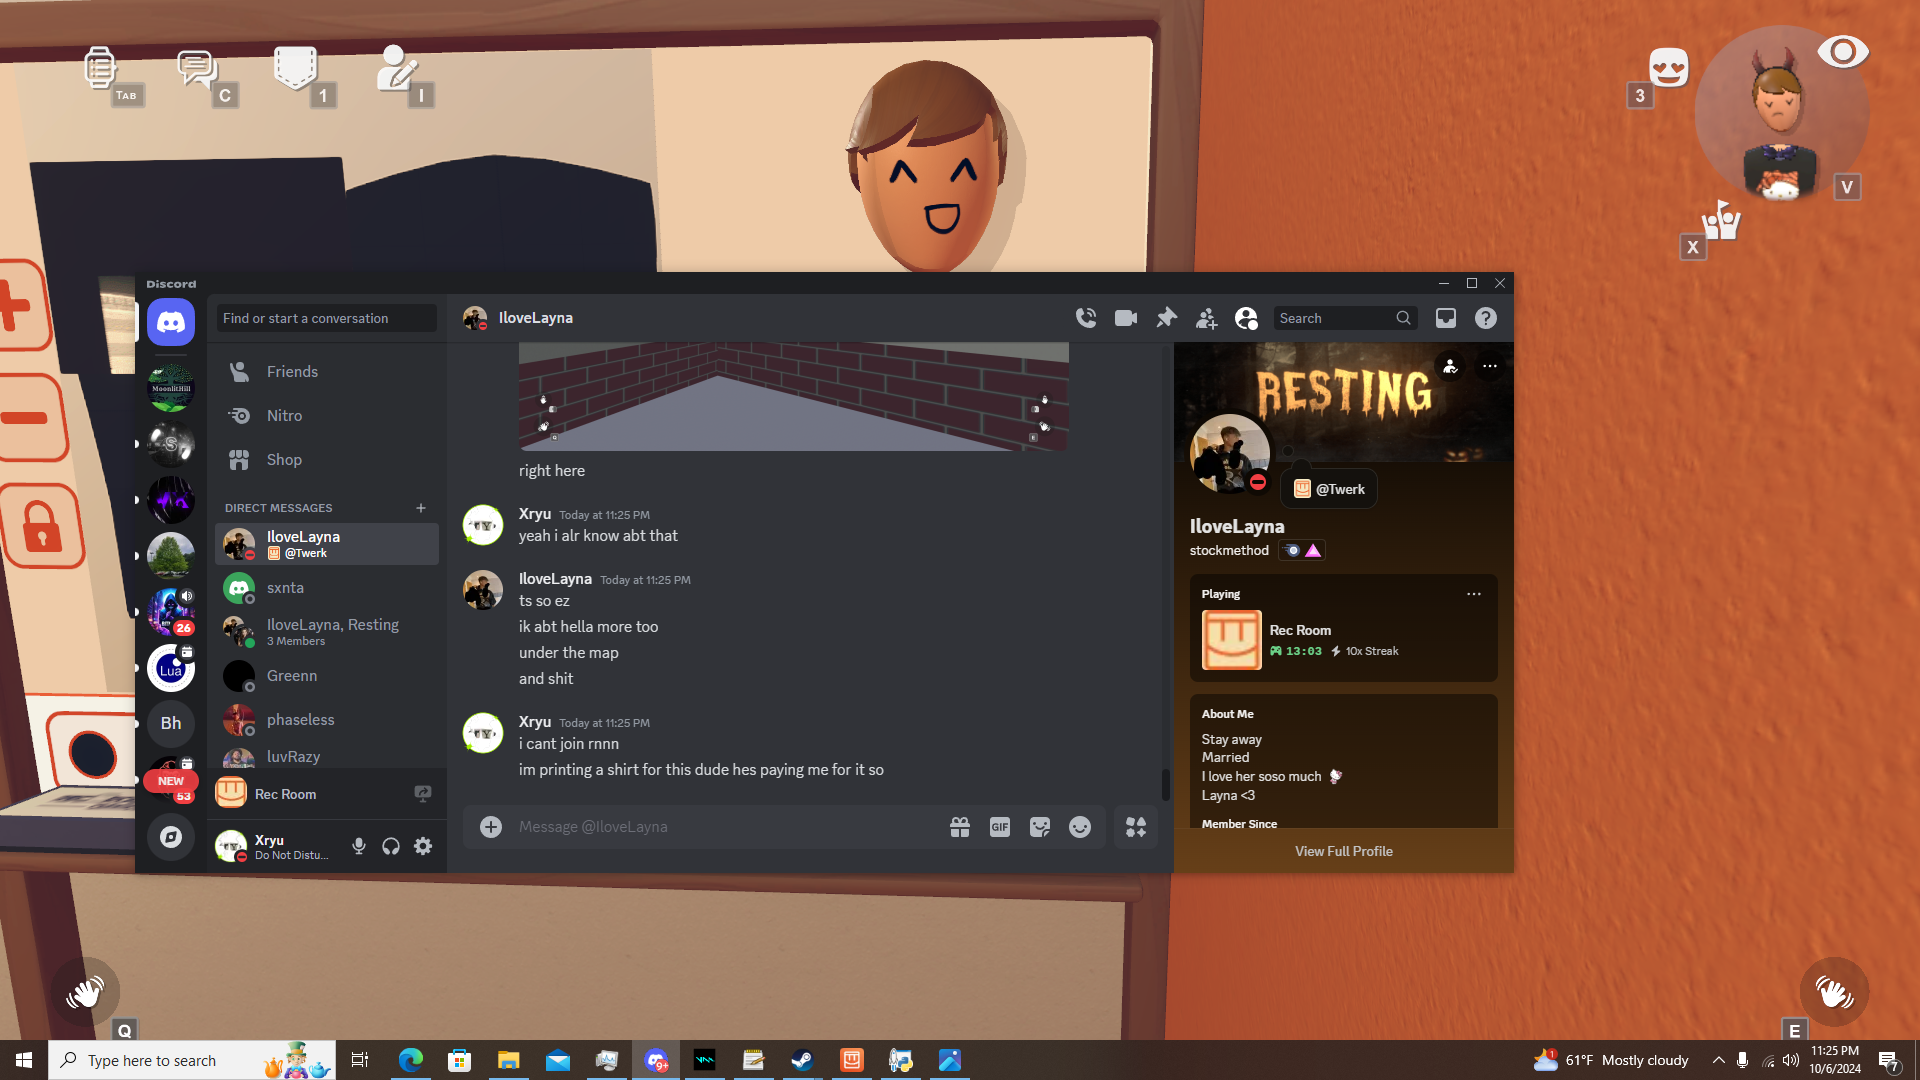Open pinned messages panel

click(1166, 318)
